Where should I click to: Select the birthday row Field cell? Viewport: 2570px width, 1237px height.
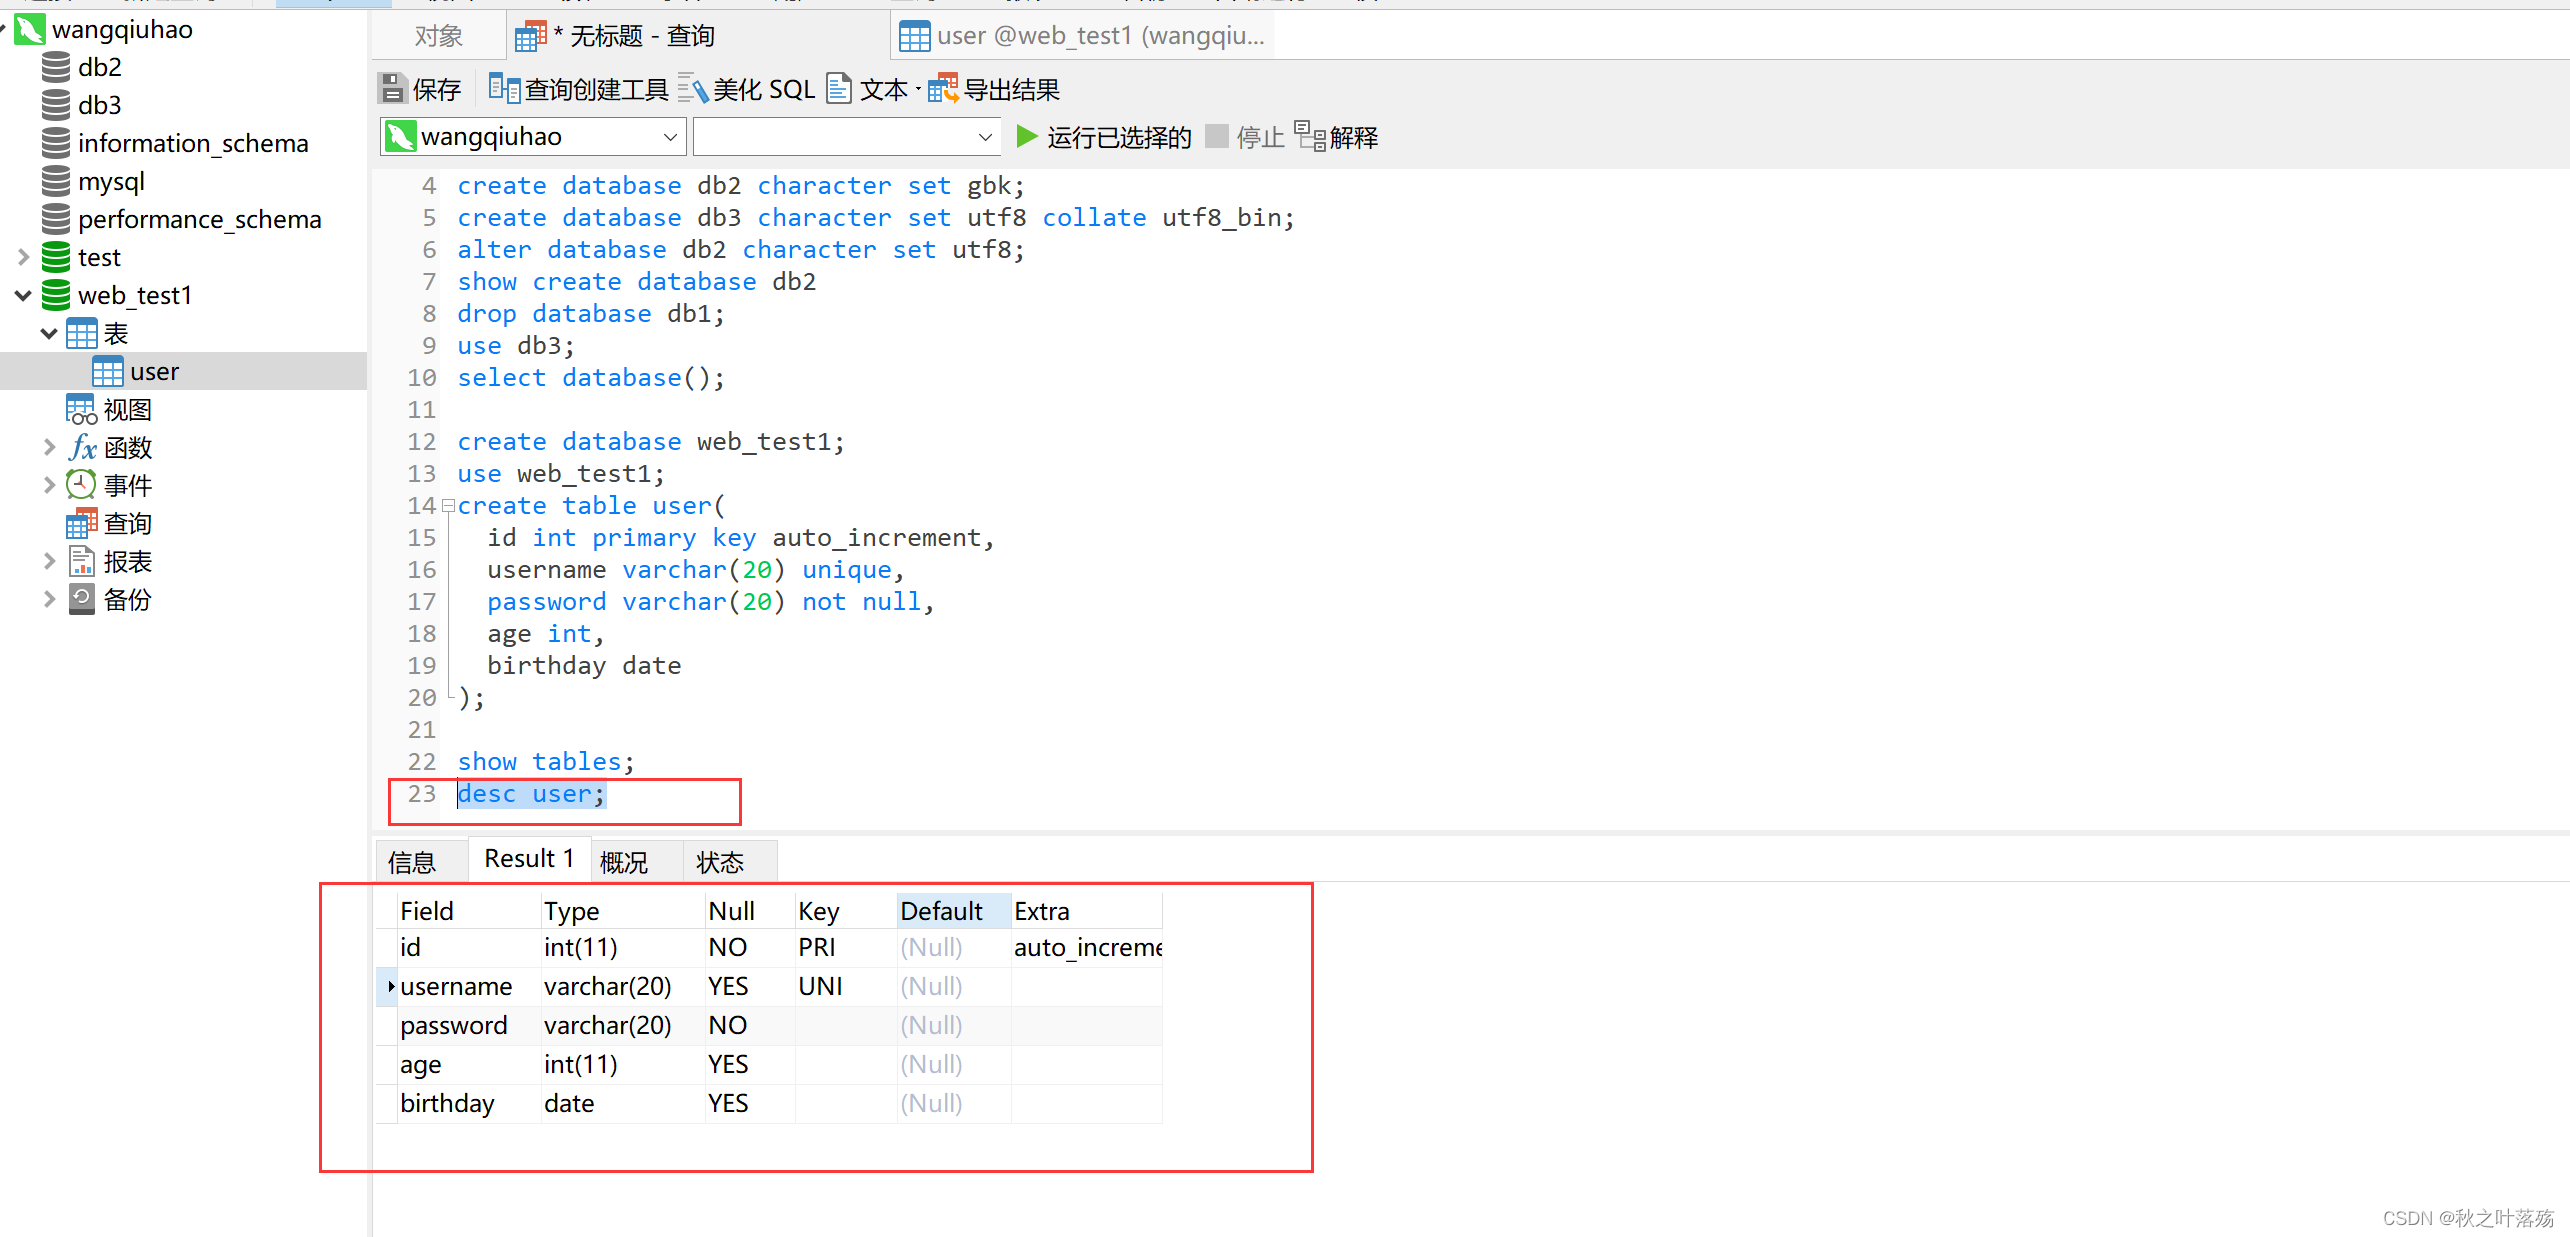pyautogui.click(x=469, y=1103)
